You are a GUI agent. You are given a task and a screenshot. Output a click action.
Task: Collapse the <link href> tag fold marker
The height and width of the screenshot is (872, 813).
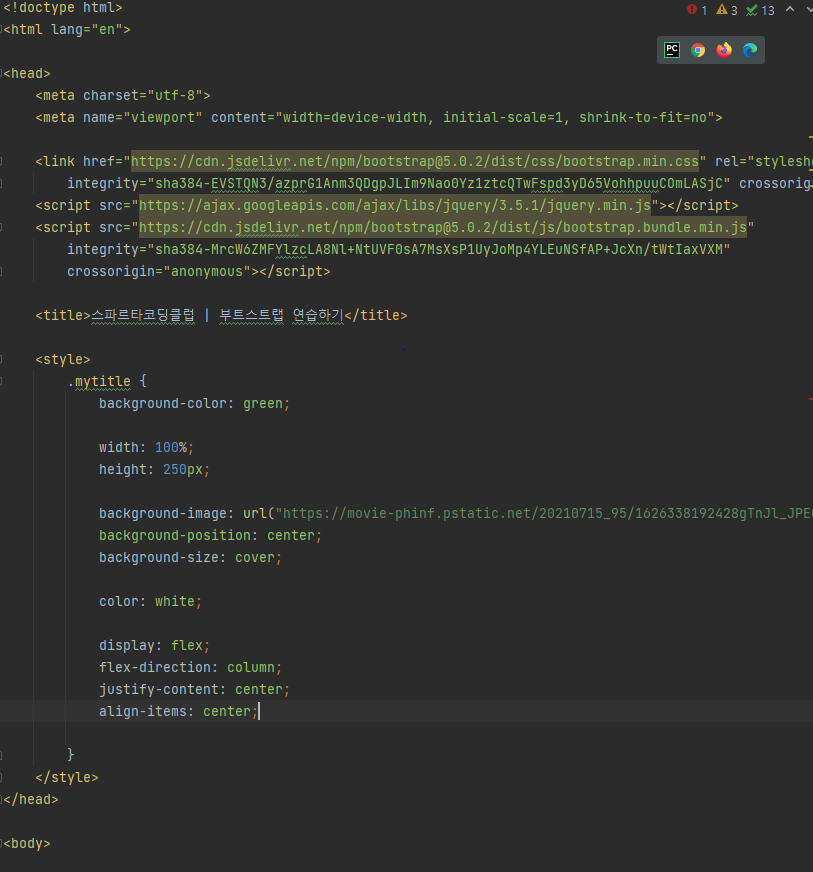tap(2, 161)
